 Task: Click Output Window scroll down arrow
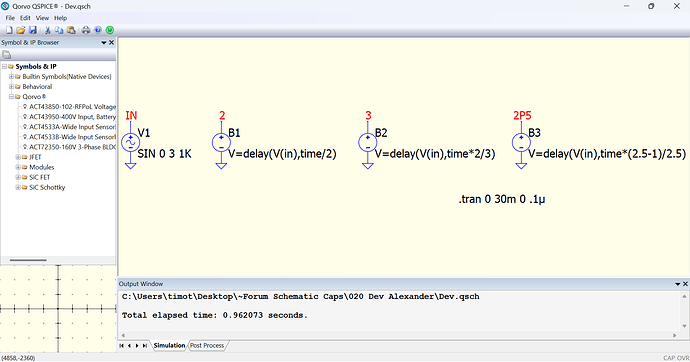684,326
